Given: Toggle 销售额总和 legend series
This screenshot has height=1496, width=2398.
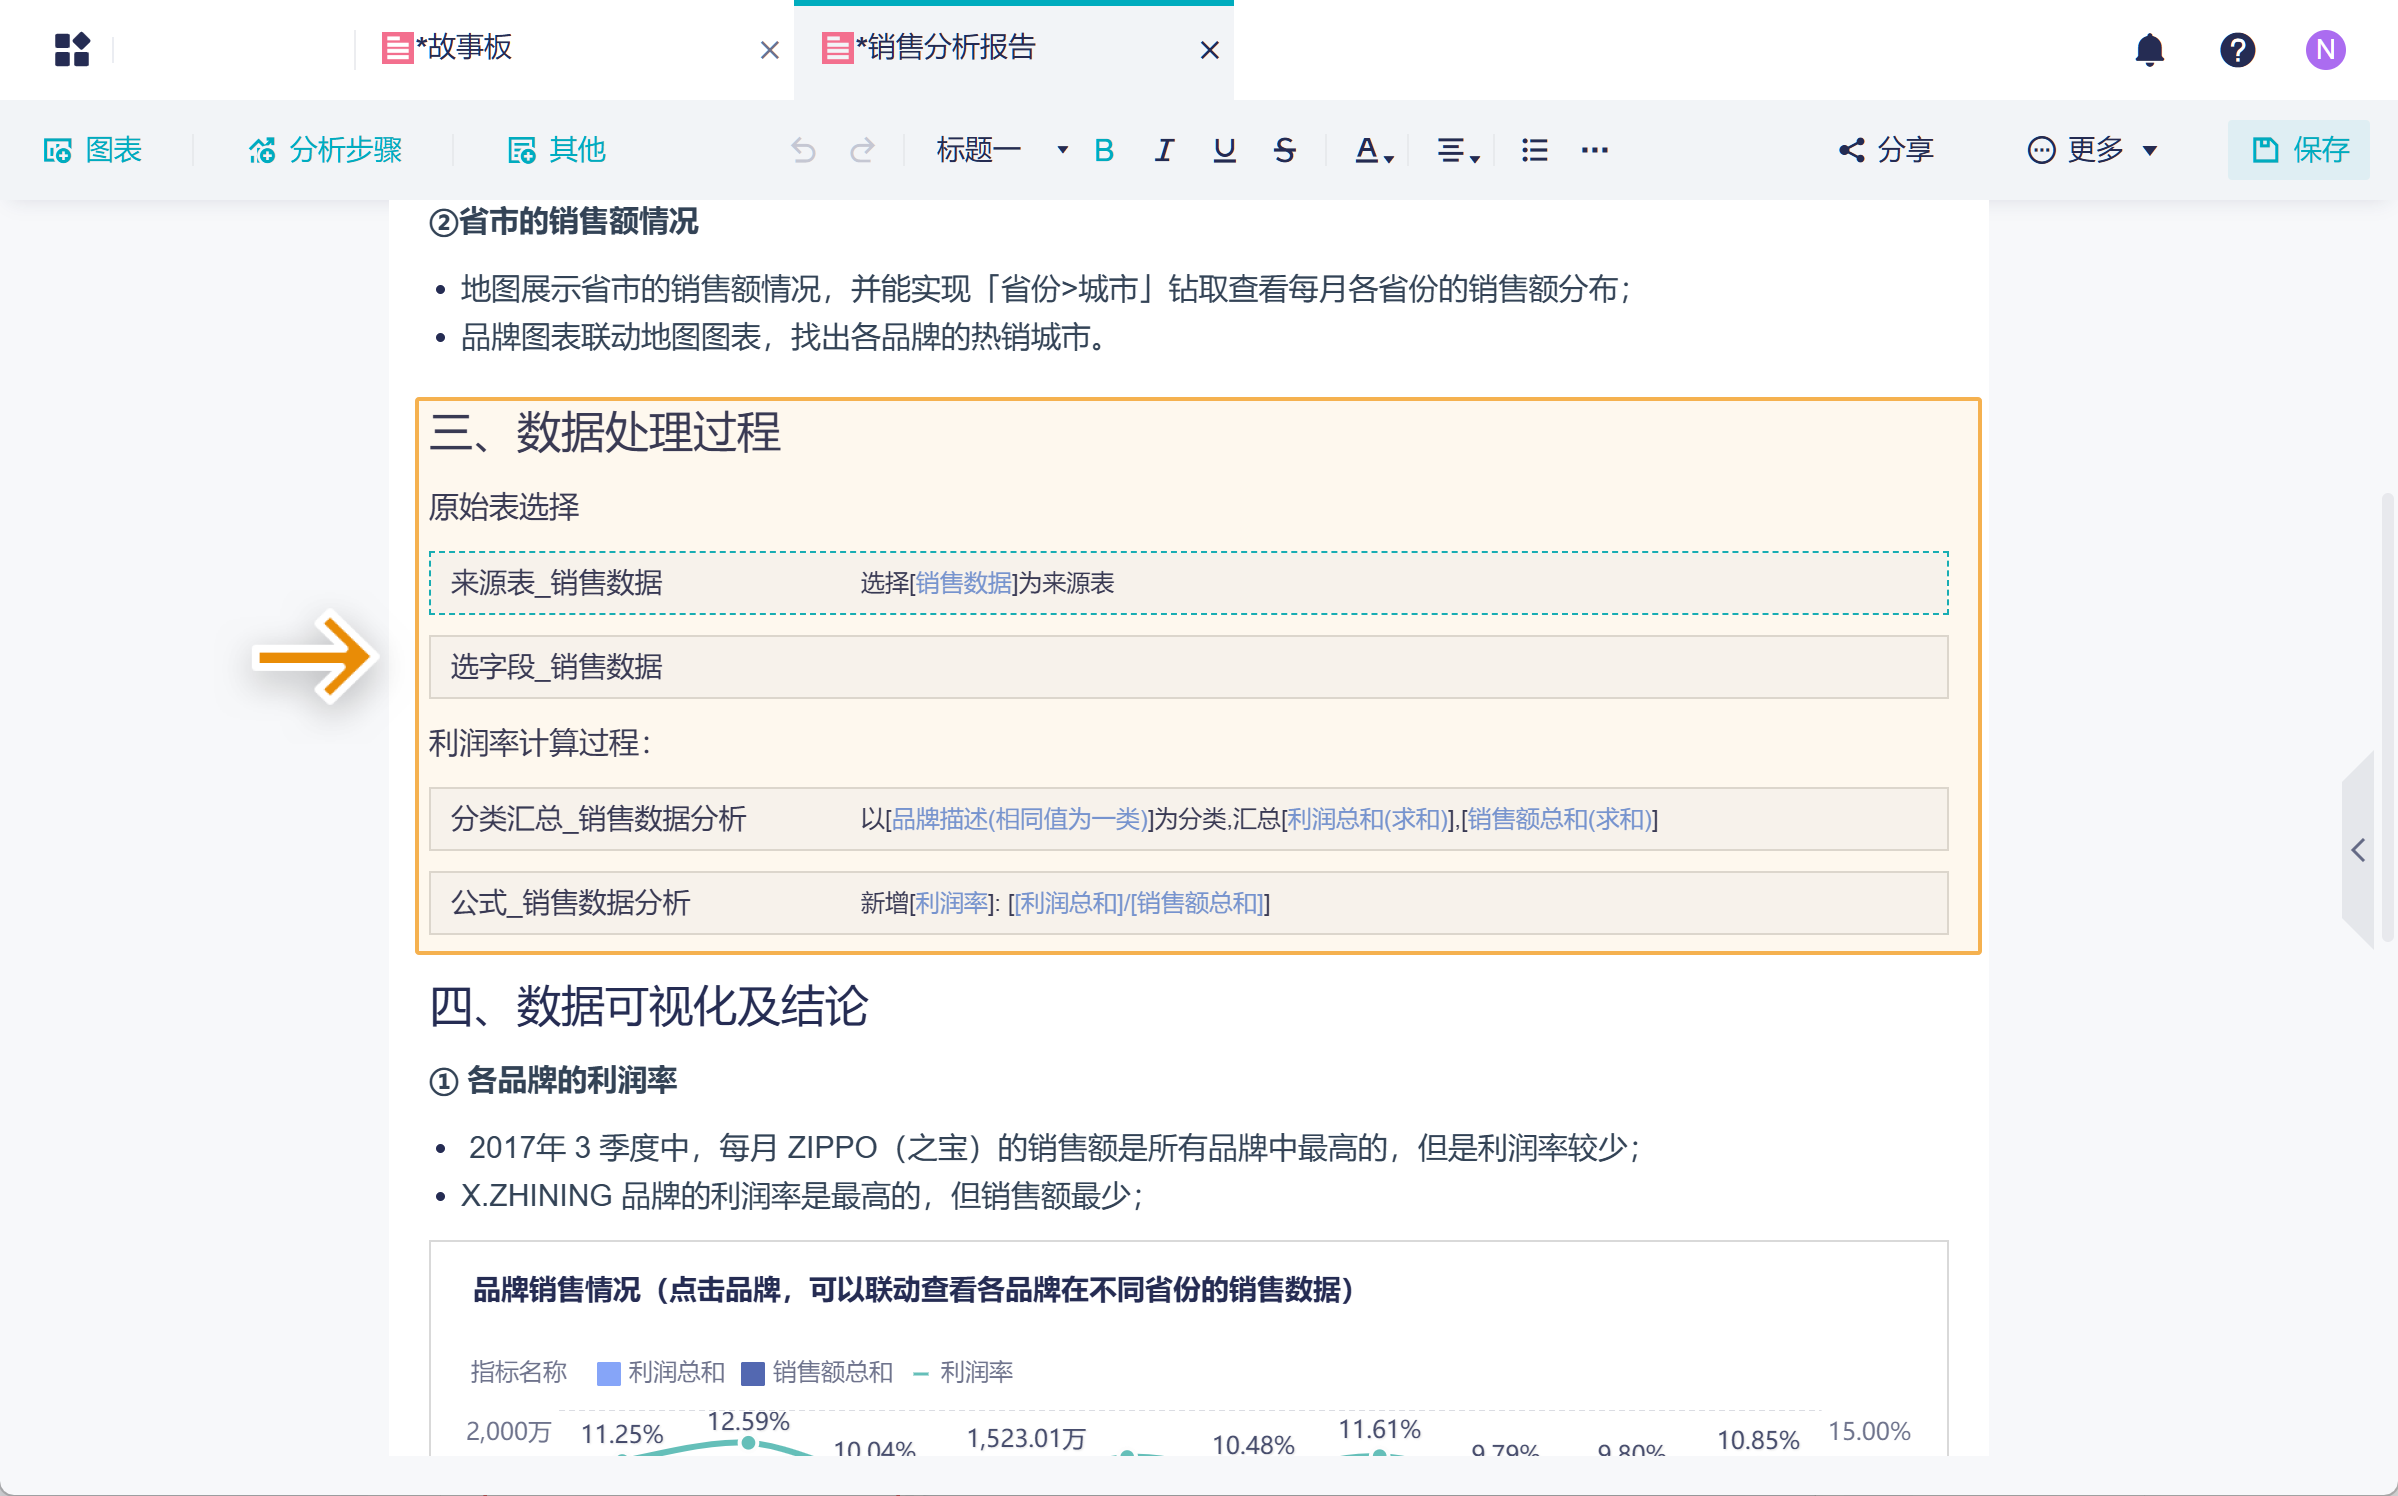Looking at the screenshot, I should click(x=817, y=1372).
